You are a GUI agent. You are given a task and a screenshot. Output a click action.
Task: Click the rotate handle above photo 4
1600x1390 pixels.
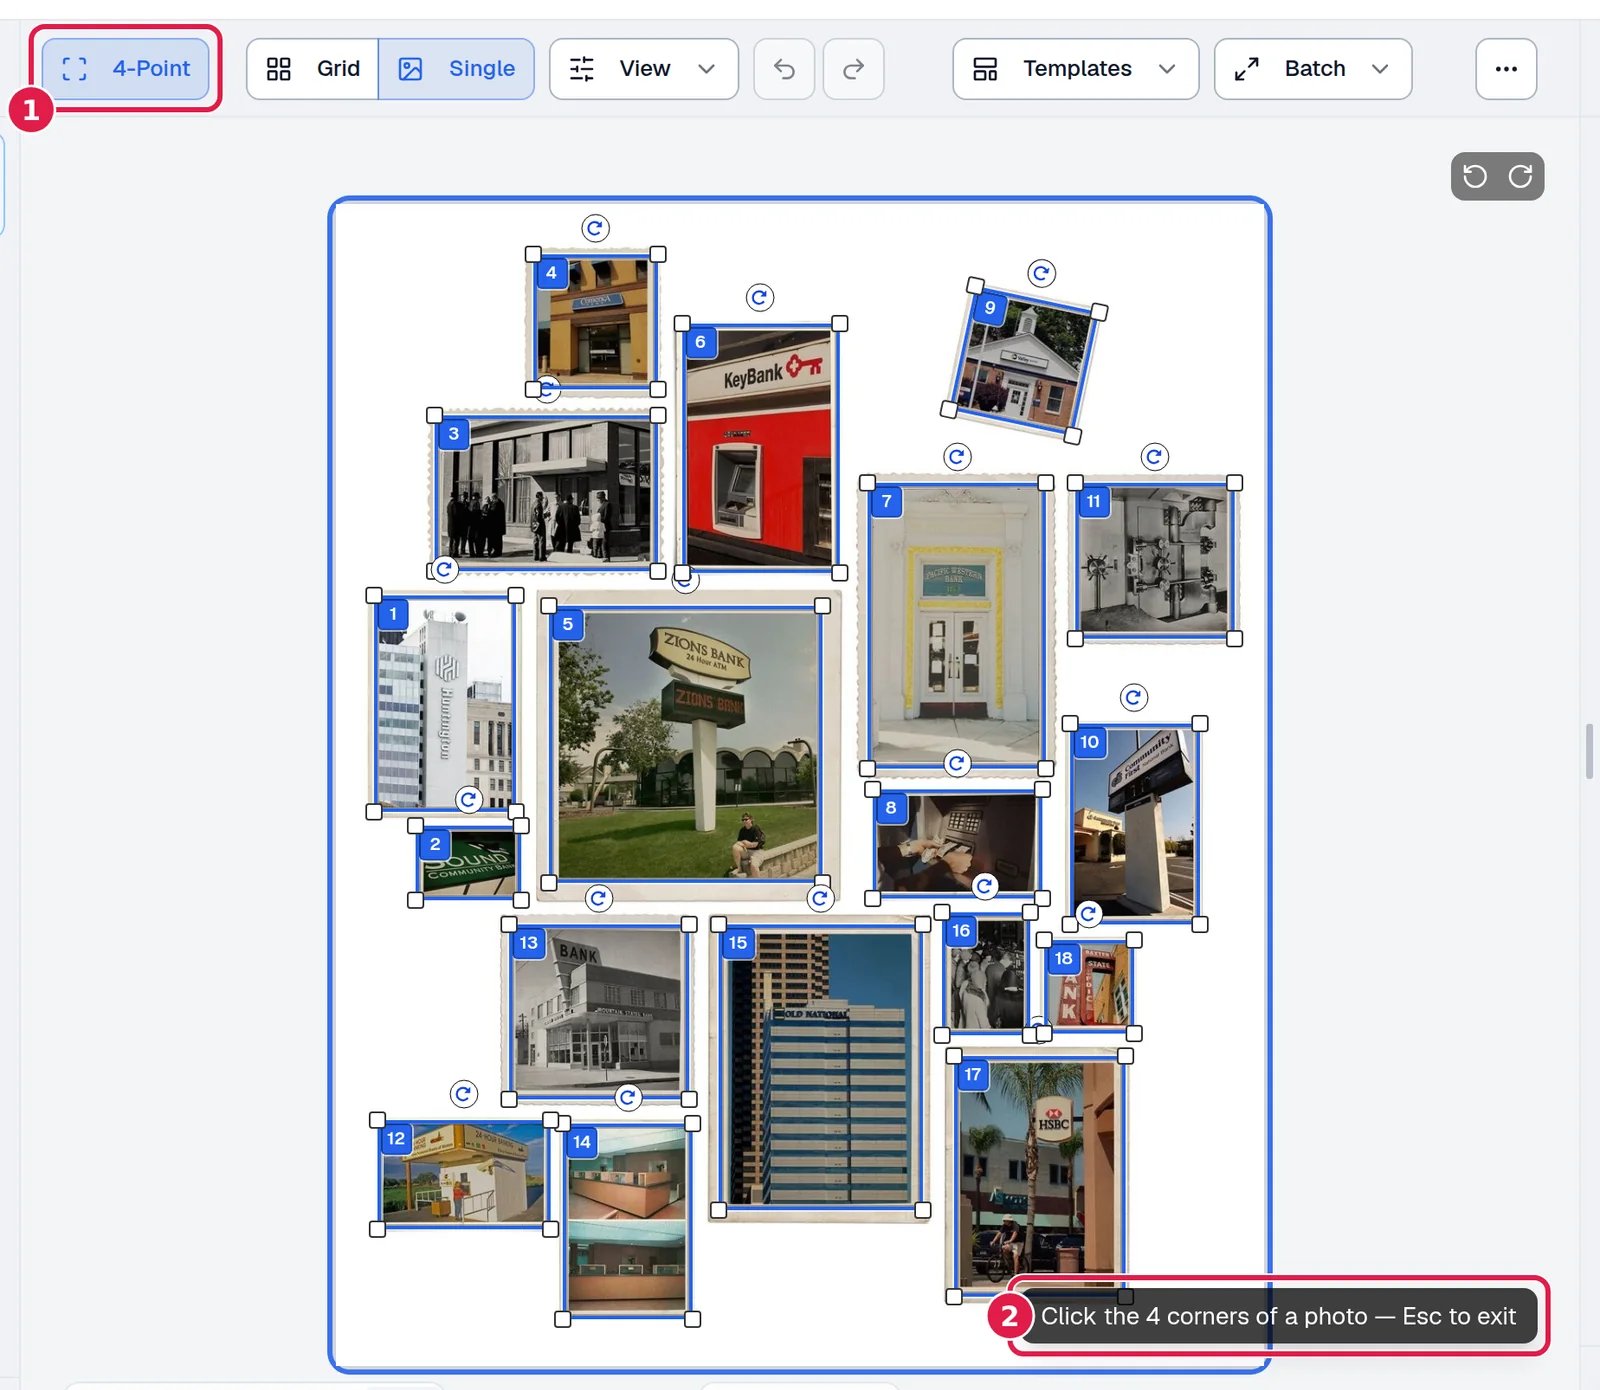click(595, 228)
